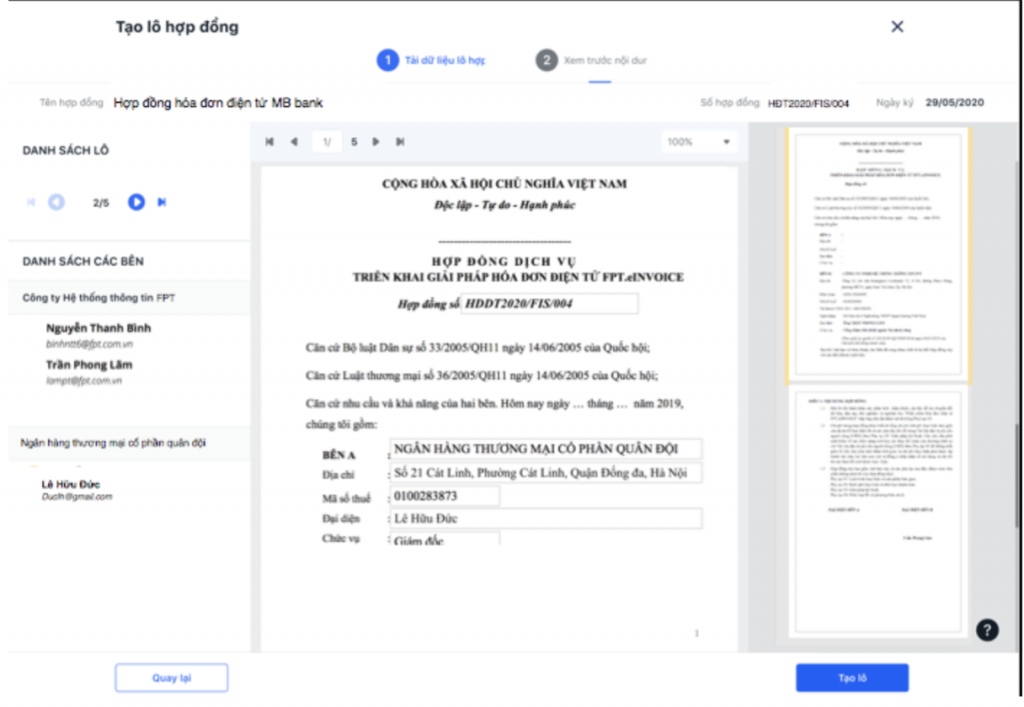This screenshot has height=707, width=1024.
Task: Select Công ty Hệ thống thông tin FPT row
Action: point(129,298)
